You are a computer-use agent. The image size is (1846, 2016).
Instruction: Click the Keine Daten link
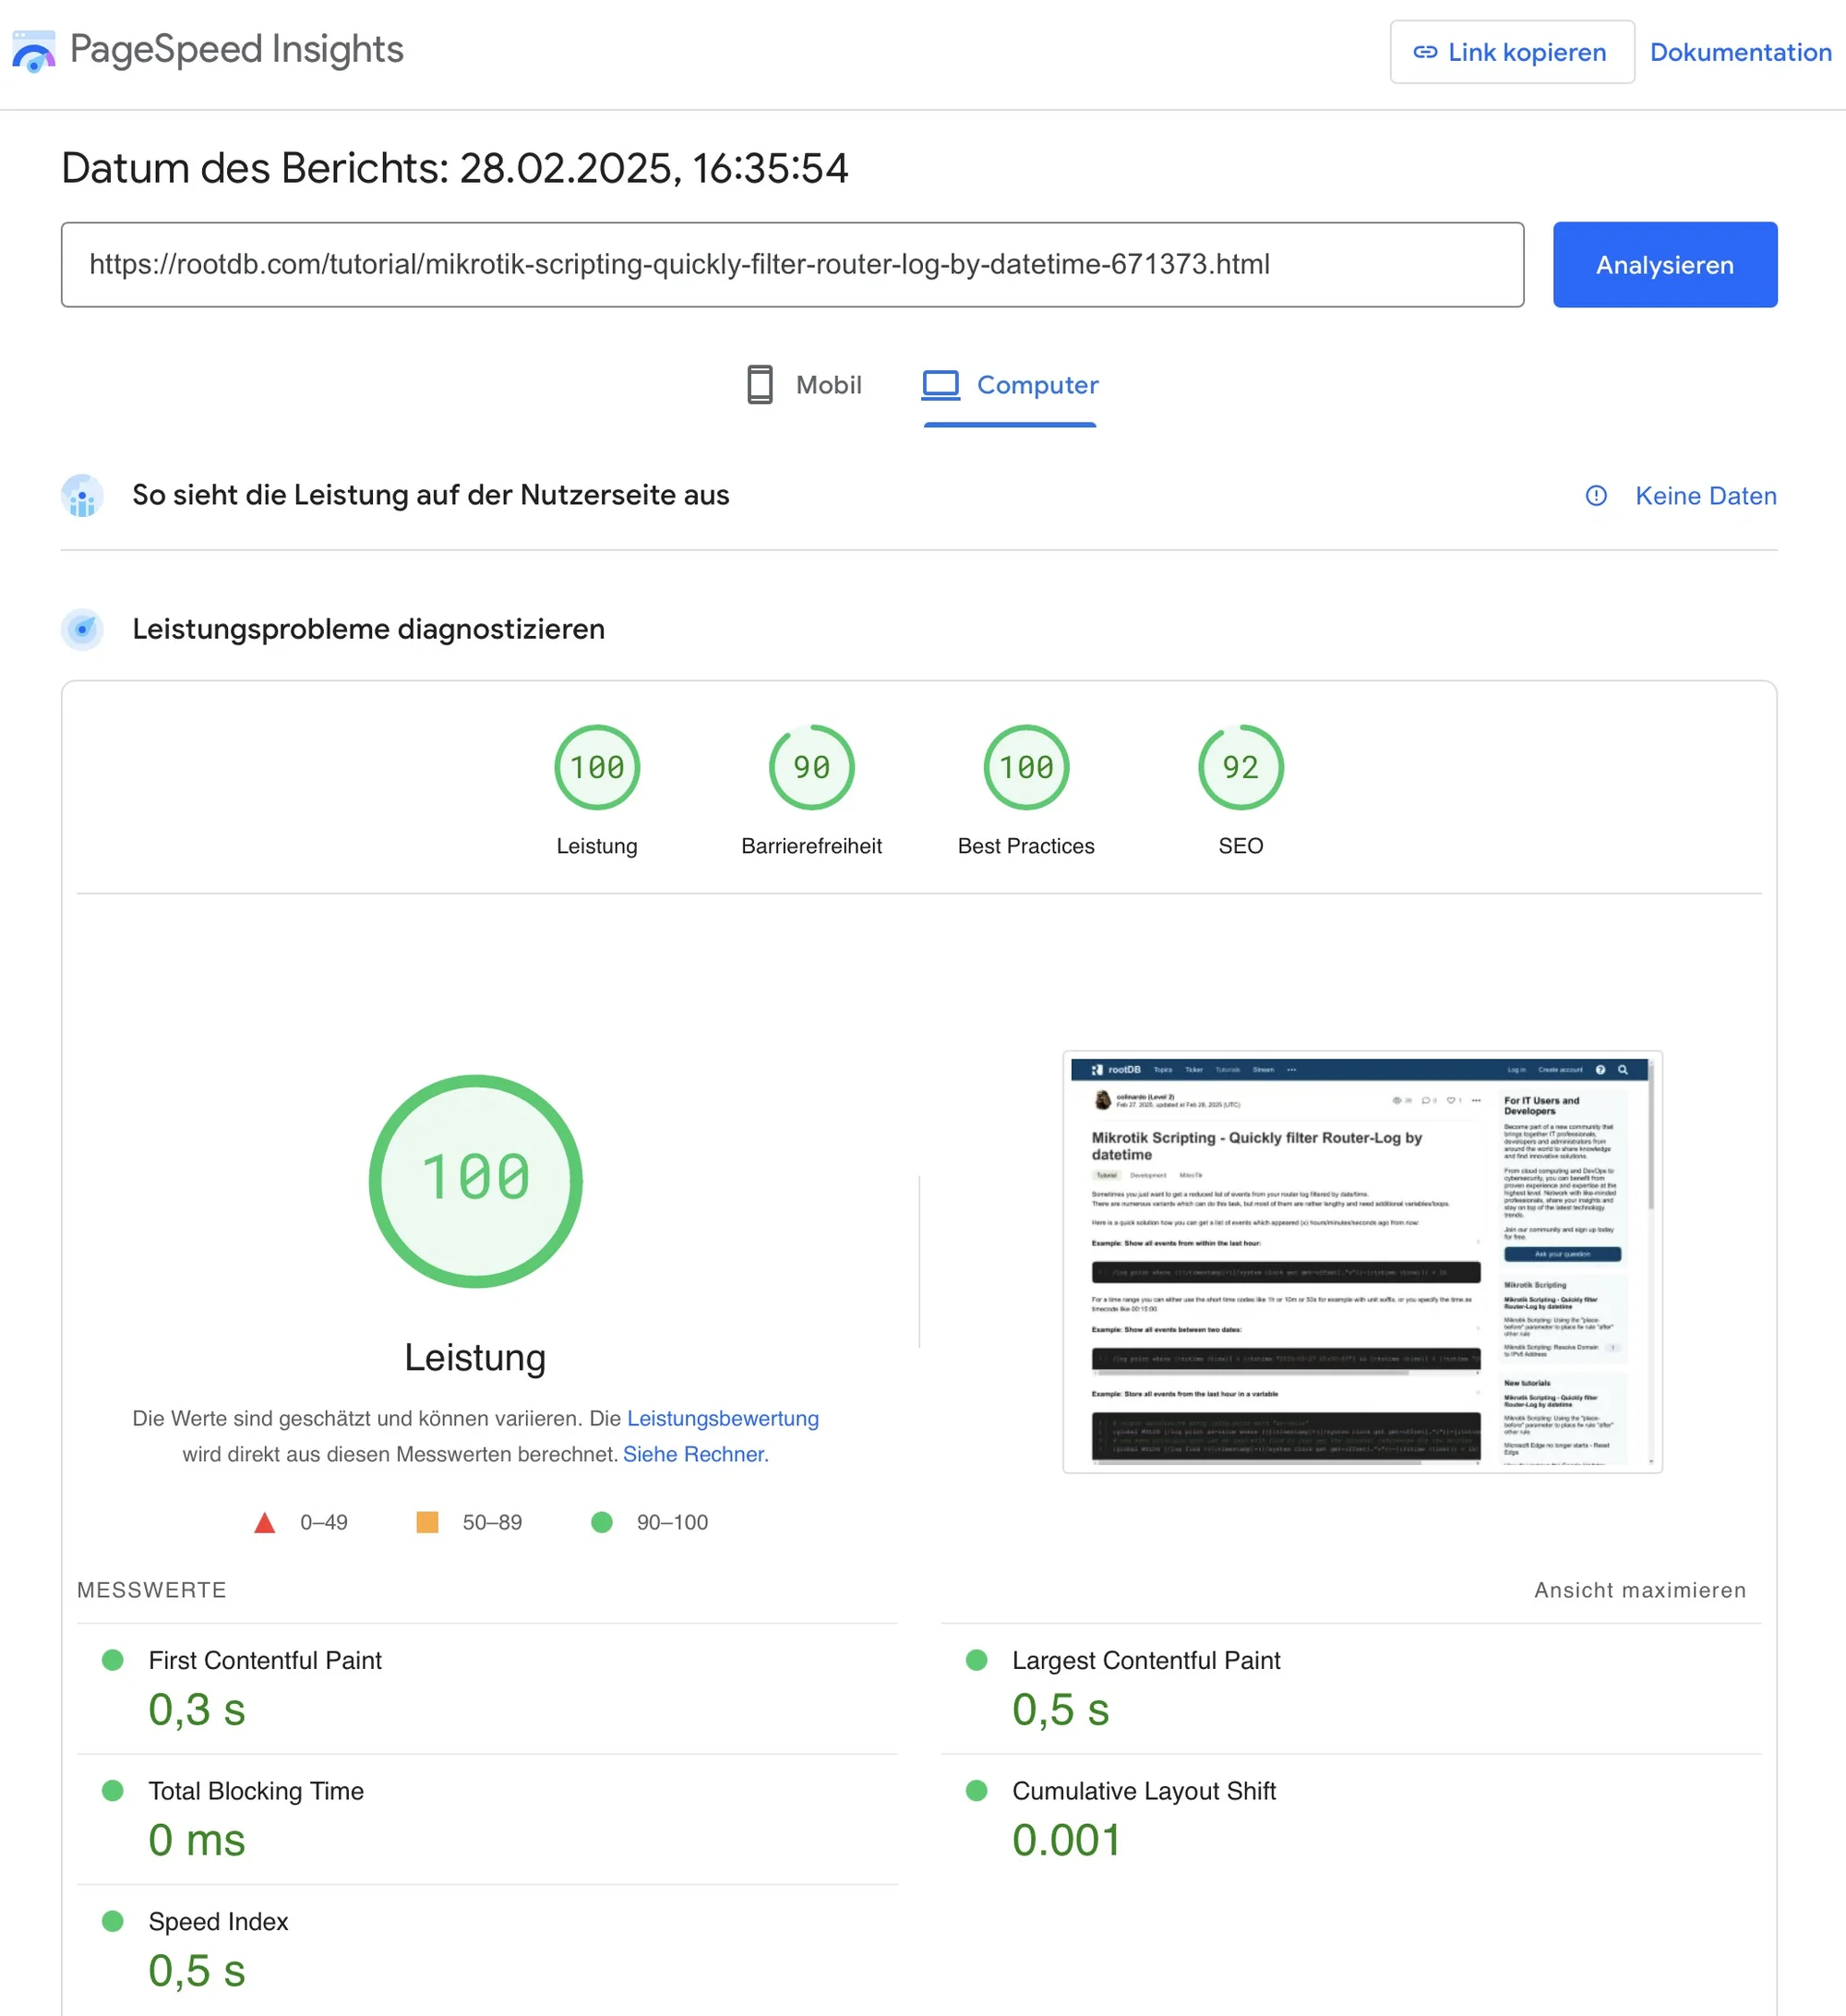[x=1705, y=496]
